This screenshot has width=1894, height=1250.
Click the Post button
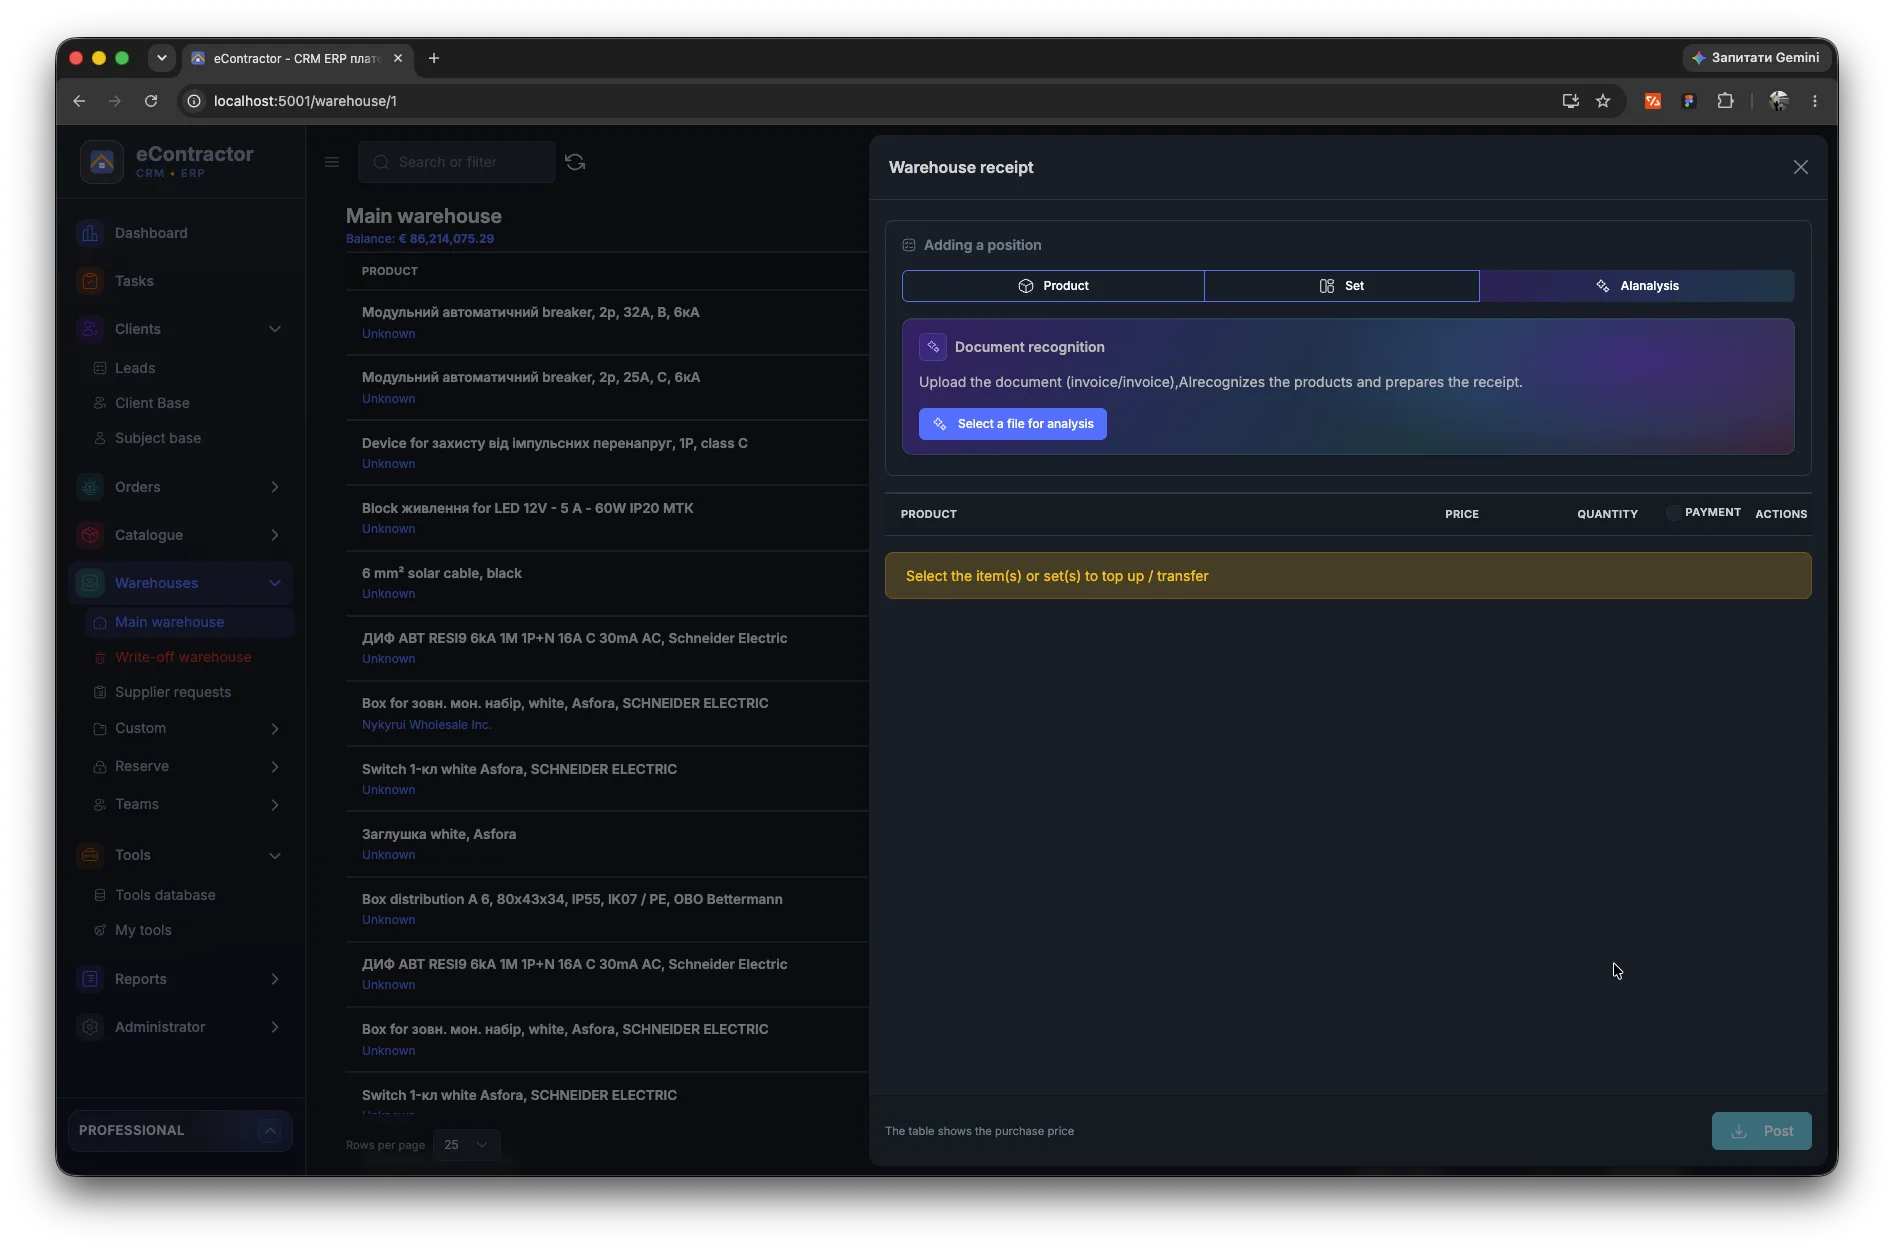[1761, 1131]
